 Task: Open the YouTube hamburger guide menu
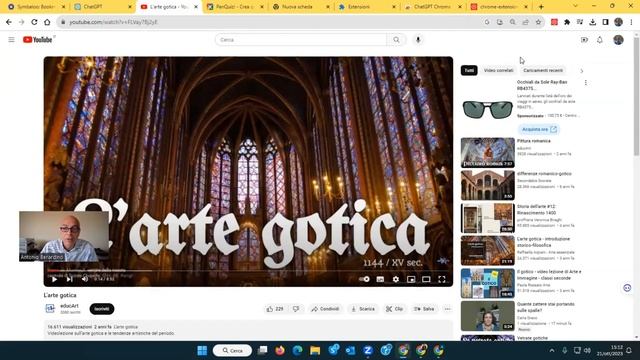[x=11, y=40]
